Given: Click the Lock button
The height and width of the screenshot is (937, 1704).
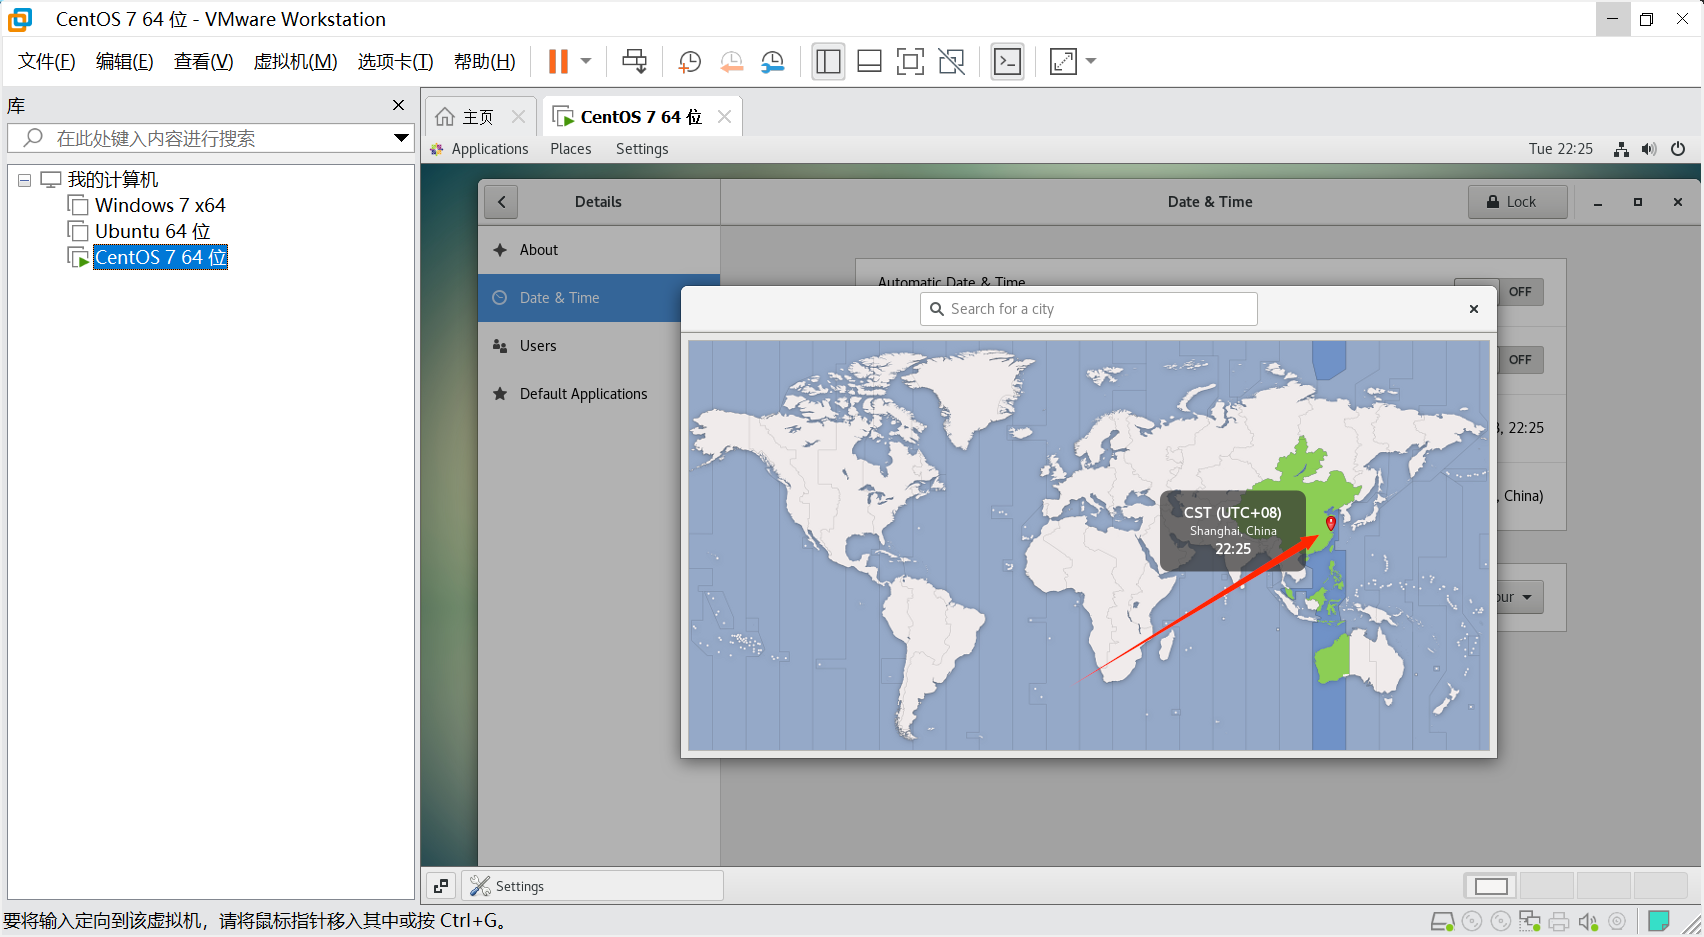Looking at the screenshot, I should click(1517, 202).
